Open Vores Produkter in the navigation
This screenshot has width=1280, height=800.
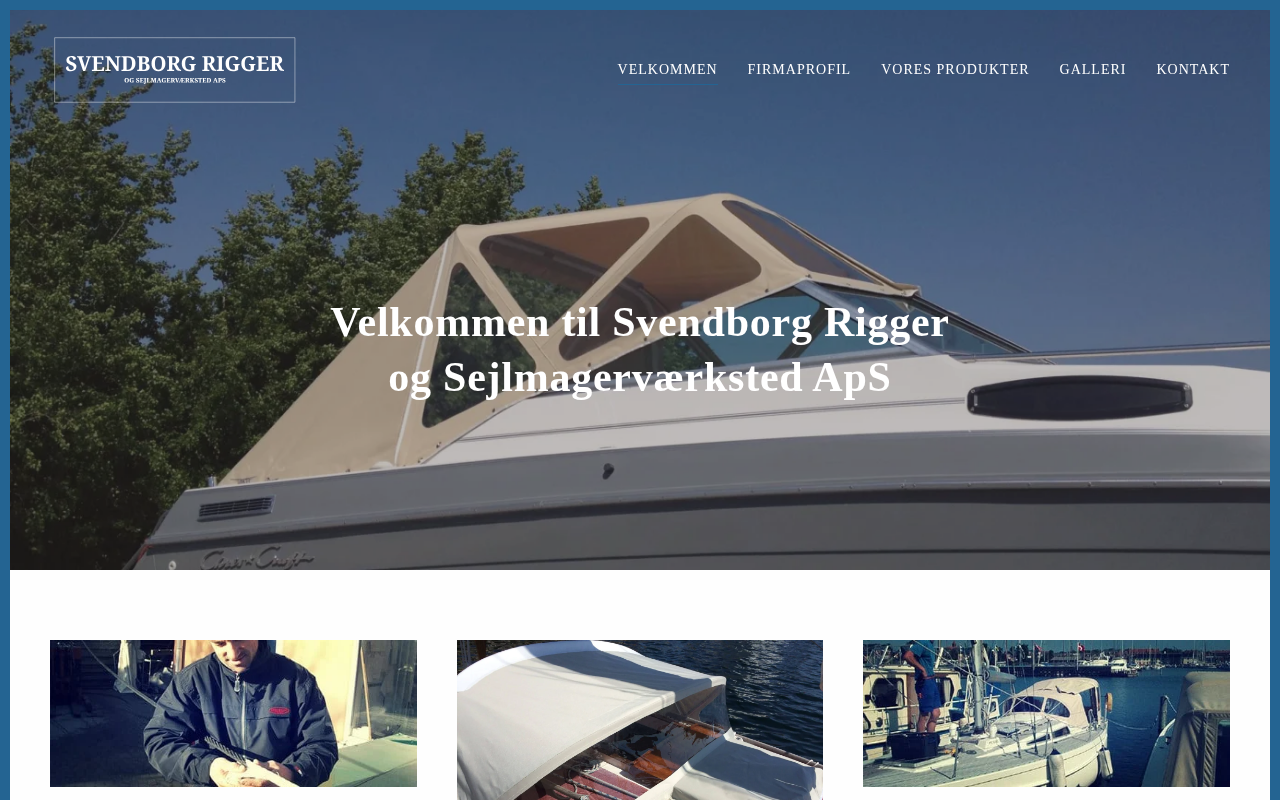[x=955, y=70]
